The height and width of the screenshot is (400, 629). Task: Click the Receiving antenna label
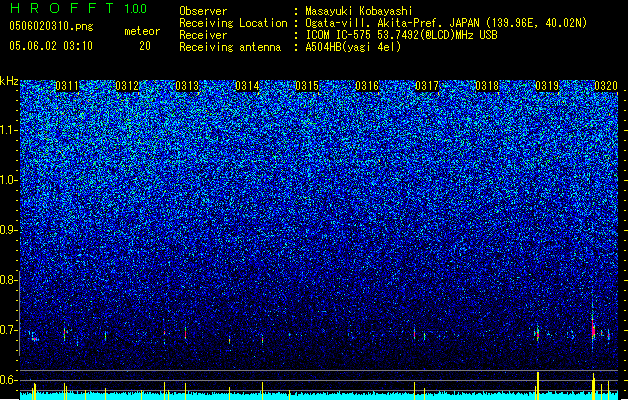point(230,47)
